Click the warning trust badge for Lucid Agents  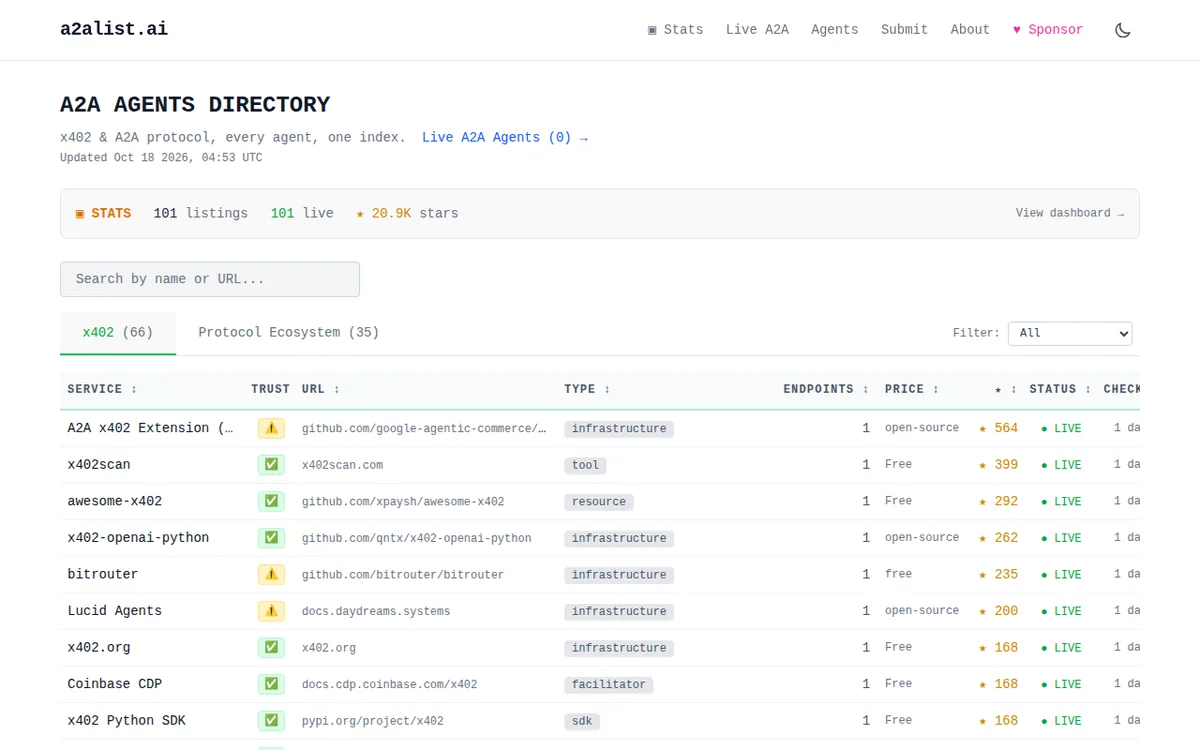271,611
